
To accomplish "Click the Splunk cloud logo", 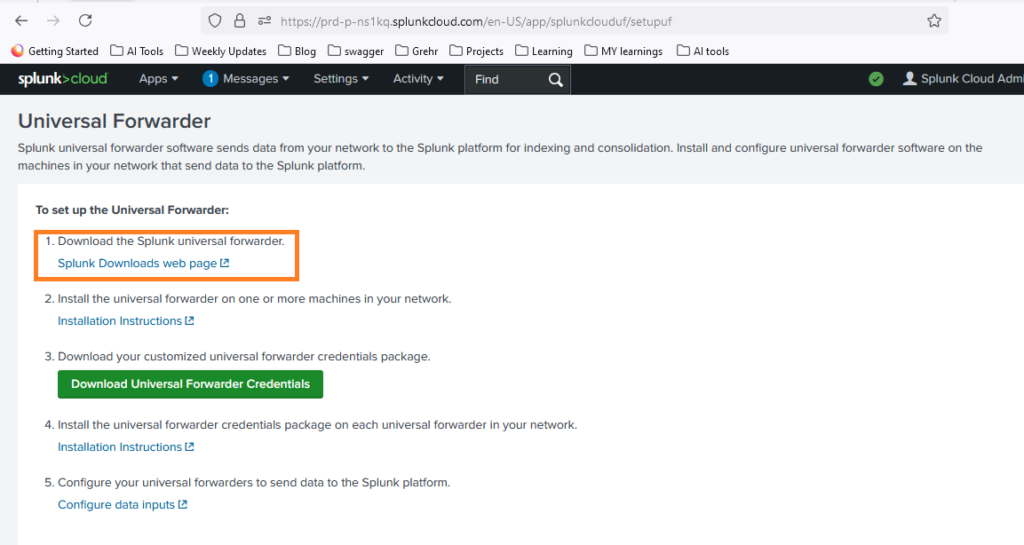I will tap(62, 79).
